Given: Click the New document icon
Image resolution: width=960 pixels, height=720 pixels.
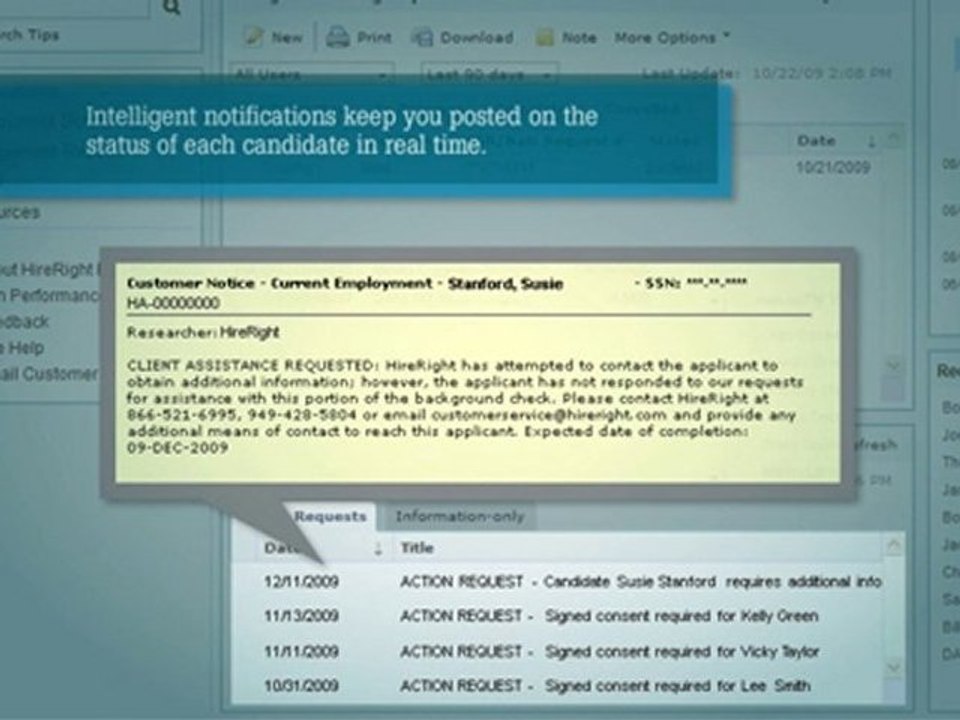Looking at the screenshot, I should 253,37.
